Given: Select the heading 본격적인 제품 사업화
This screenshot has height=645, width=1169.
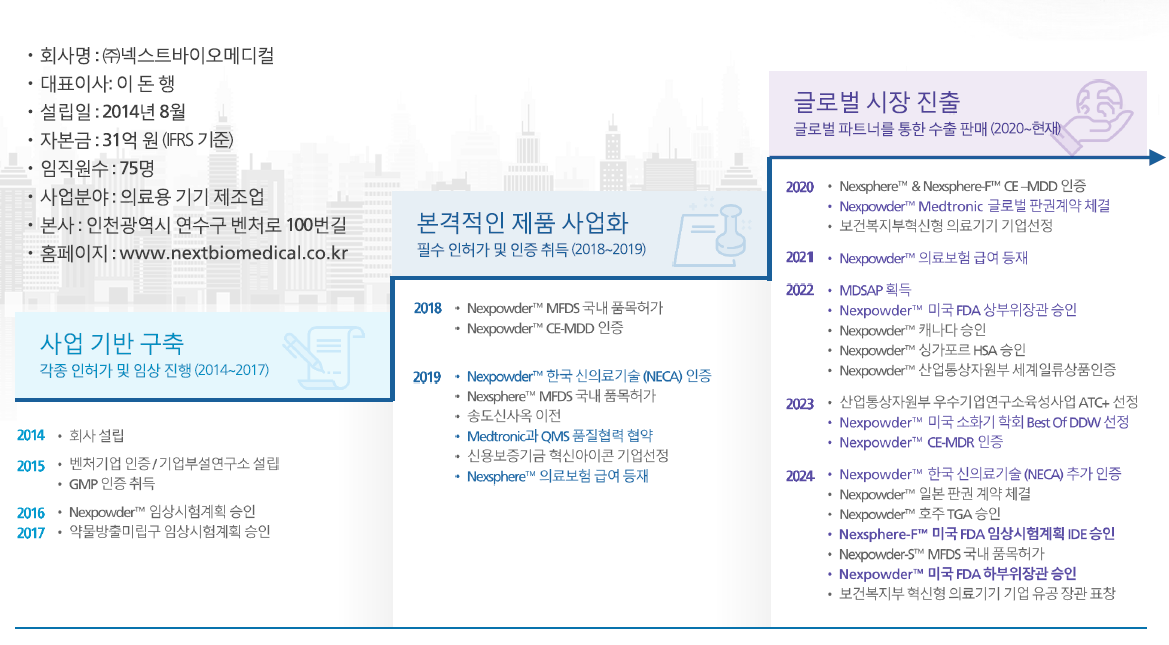Looking at the screenshot, I should pos(522,223).
